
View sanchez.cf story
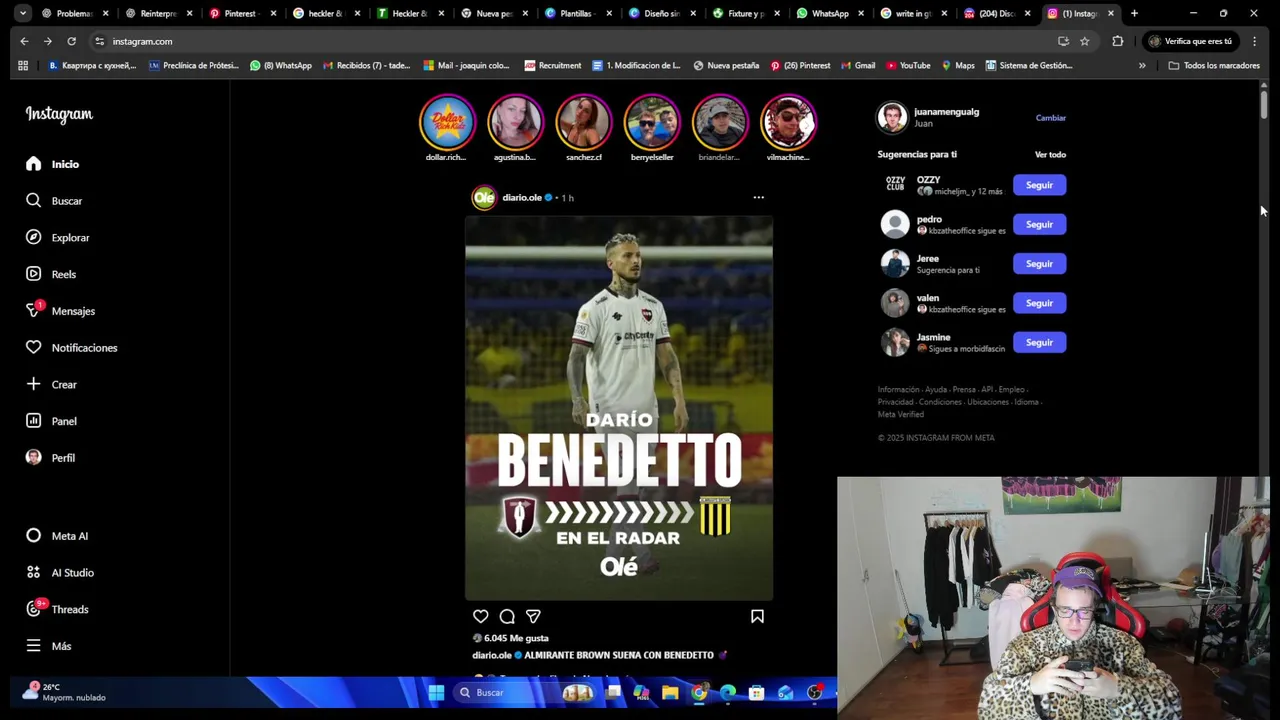(583, 122)
